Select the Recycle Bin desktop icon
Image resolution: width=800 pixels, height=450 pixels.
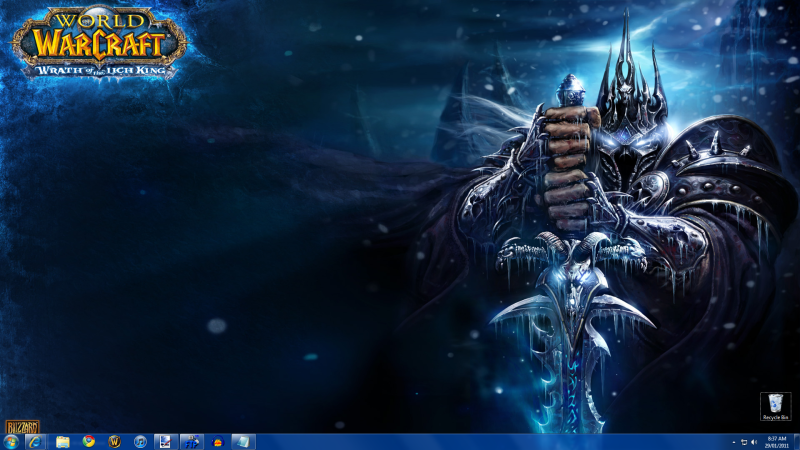click(x=776, y=407)
